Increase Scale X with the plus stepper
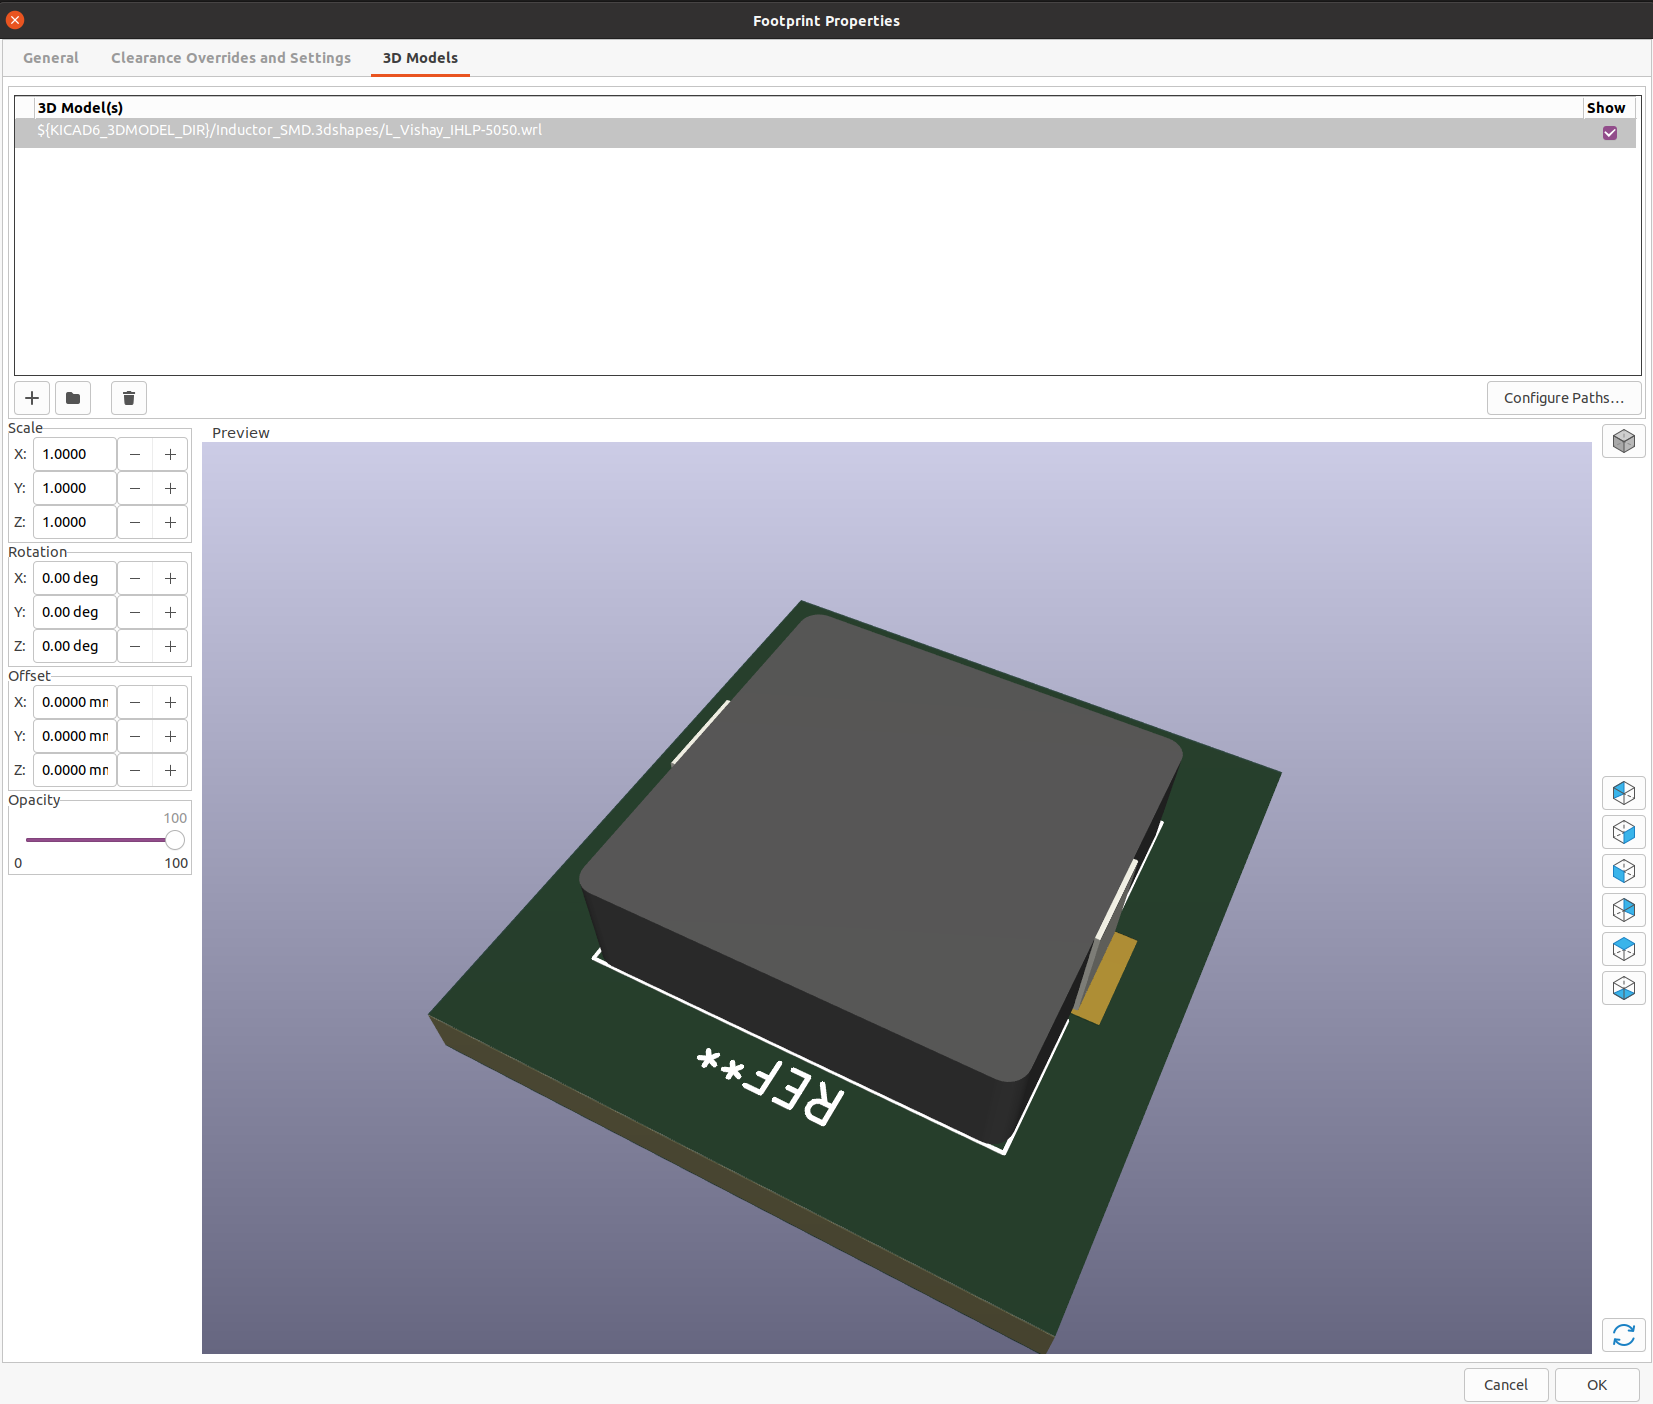This screenshot has width=1653, height=1404. click(x=171, y=454)
